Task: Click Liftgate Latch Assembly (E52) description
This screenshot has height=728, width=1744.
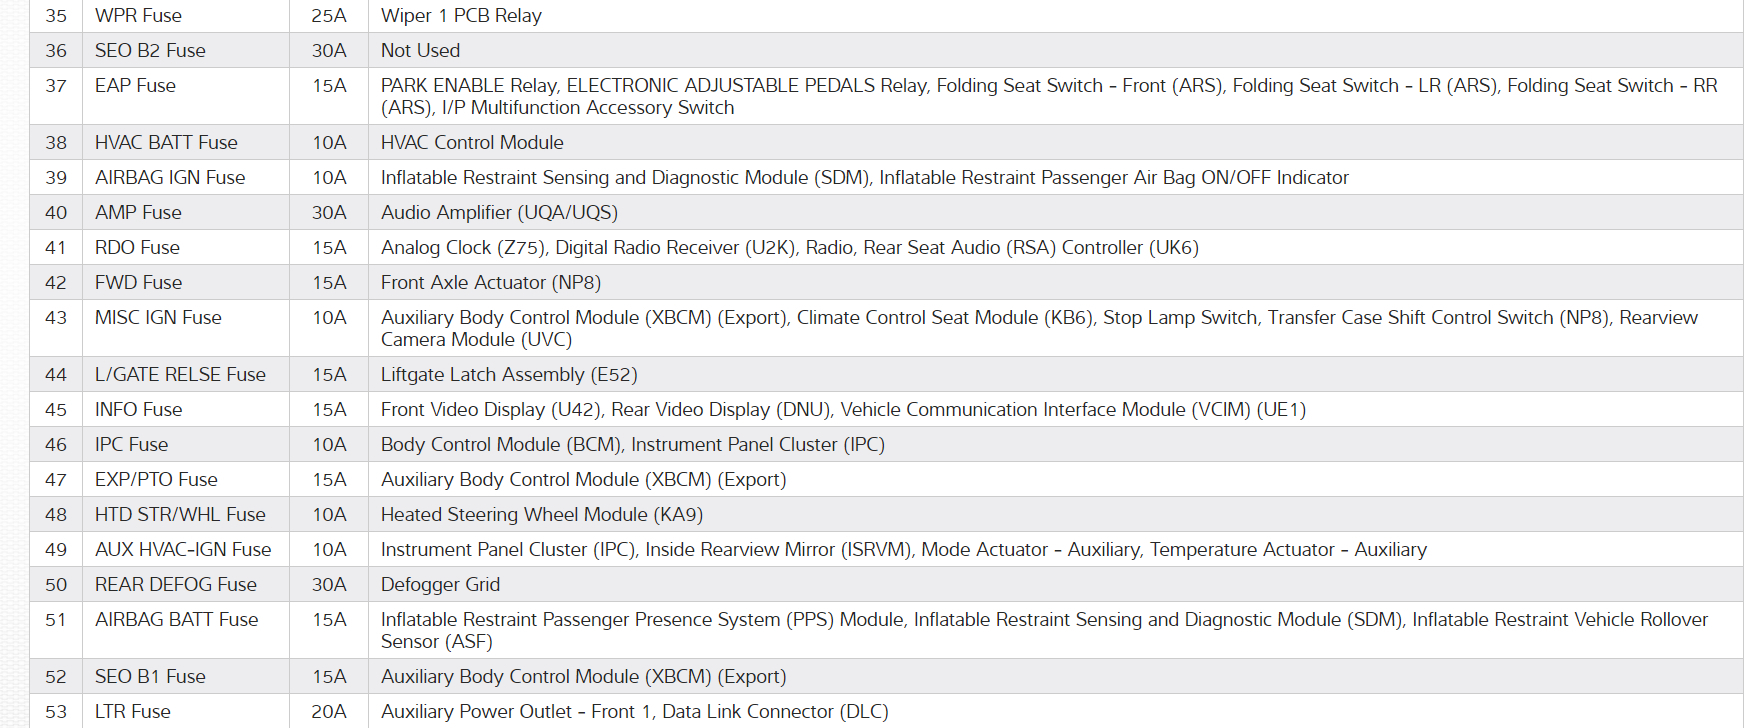Action: click(x=509, y=375)
